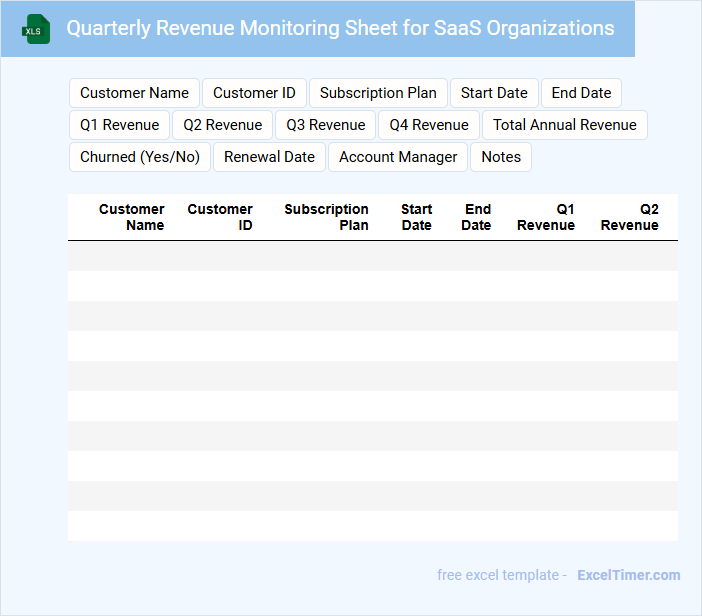Choose the Start Date tag
This screenshot has height=616, width=702.
(x=494, y=93)
